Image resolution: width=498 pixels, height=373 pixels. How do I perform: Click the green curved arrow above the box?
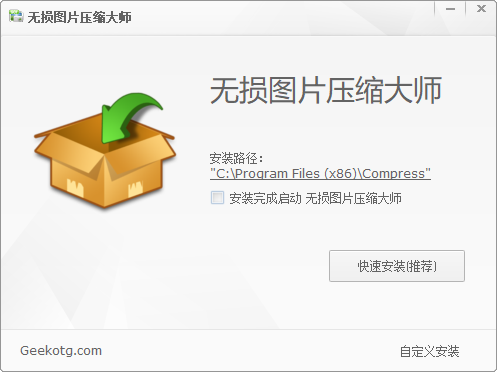[x=130, y=117]
